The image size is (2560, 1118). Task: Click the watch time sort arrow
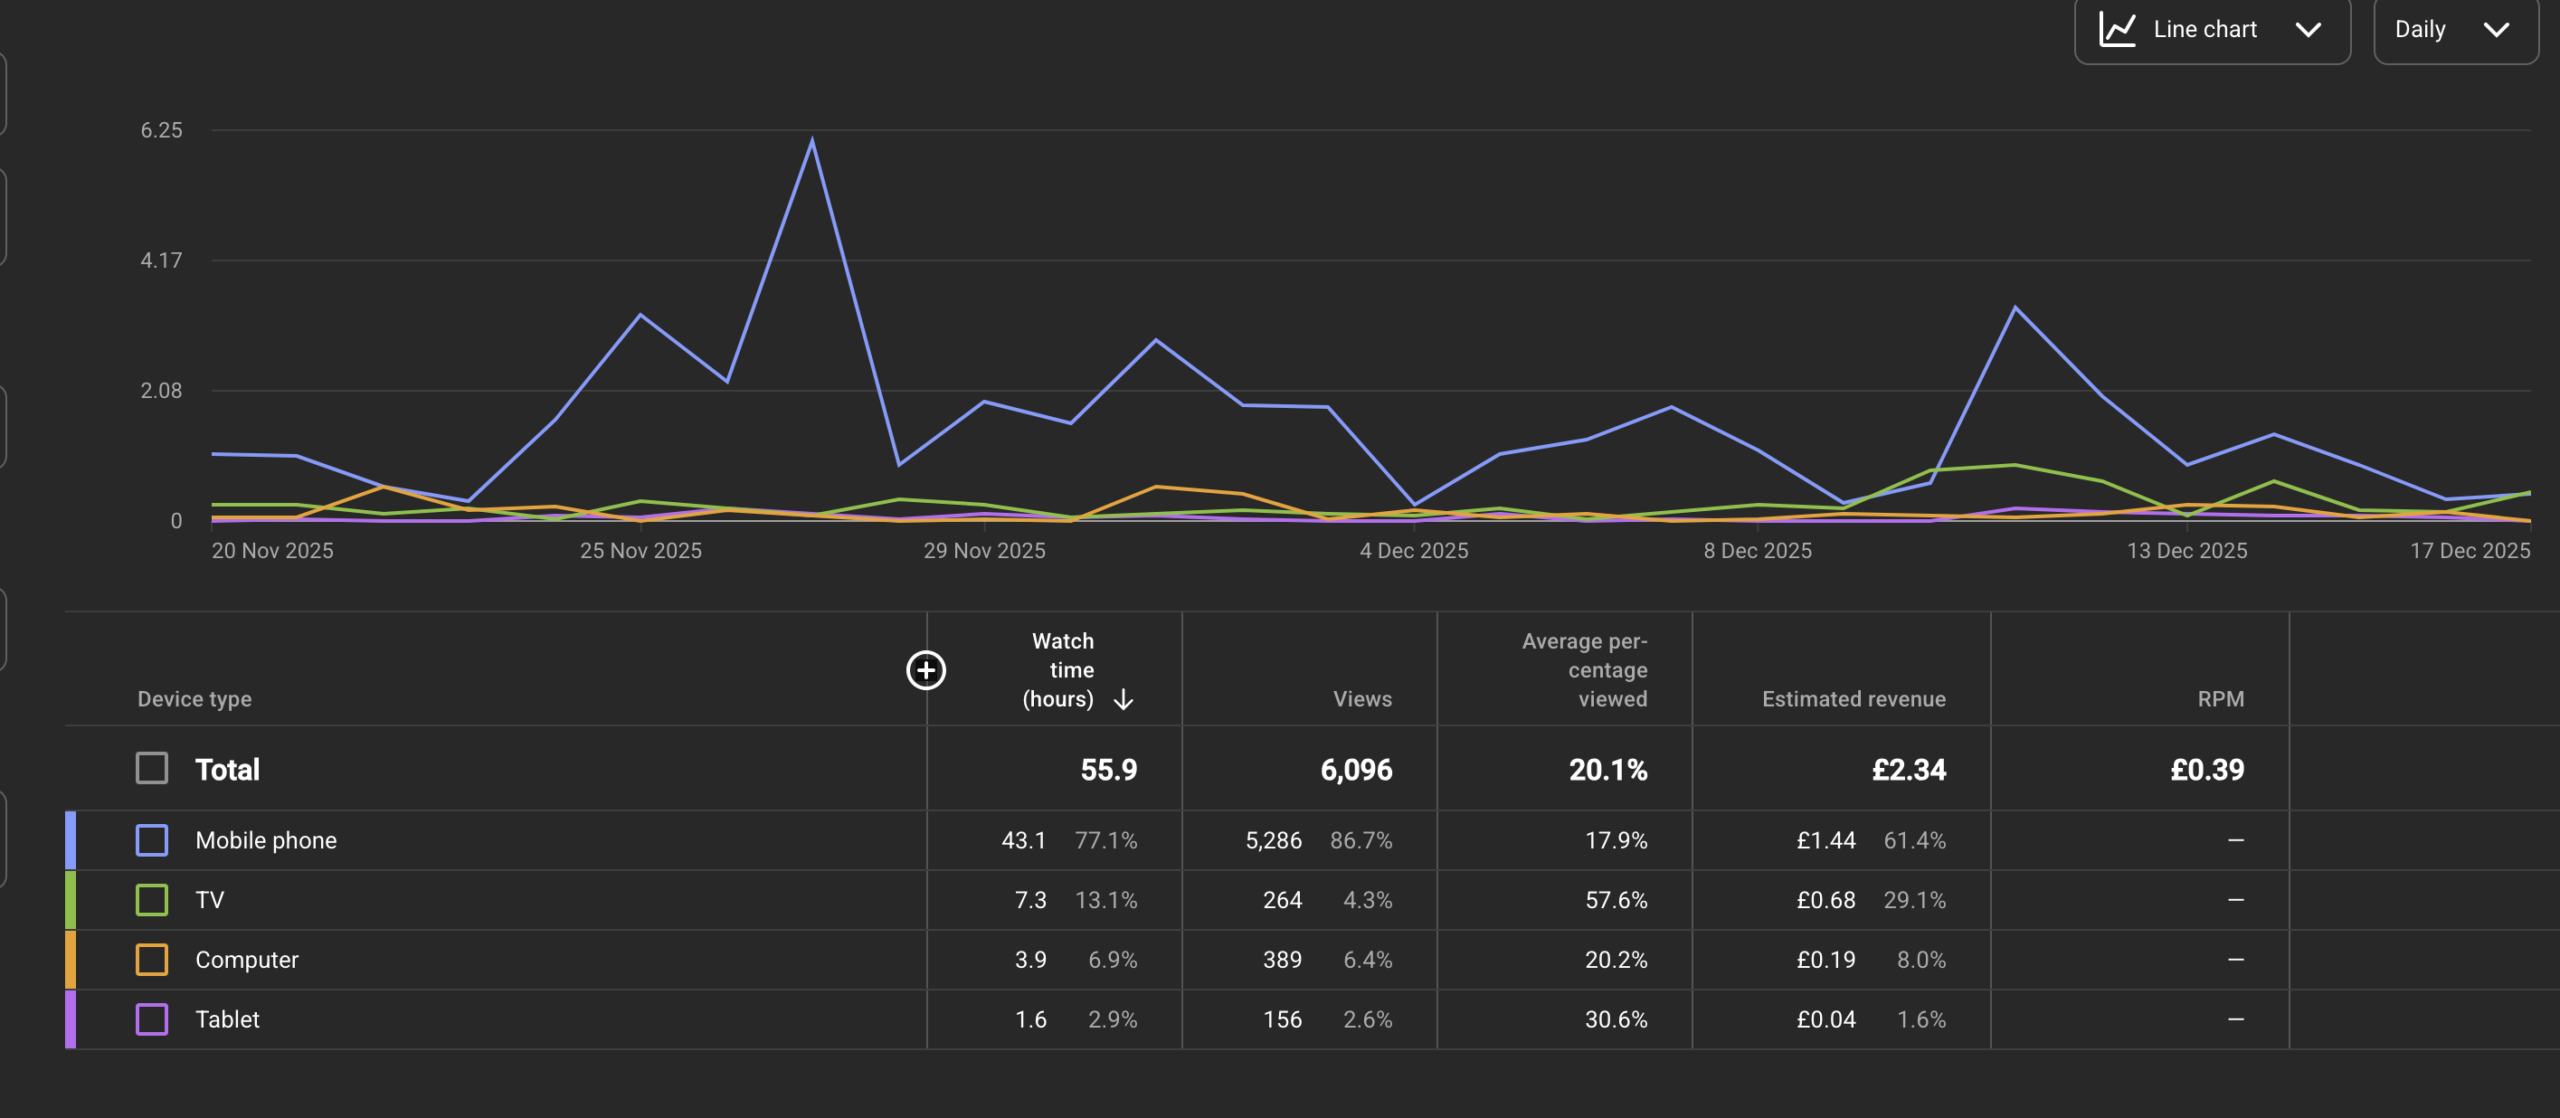(1123, 699)
